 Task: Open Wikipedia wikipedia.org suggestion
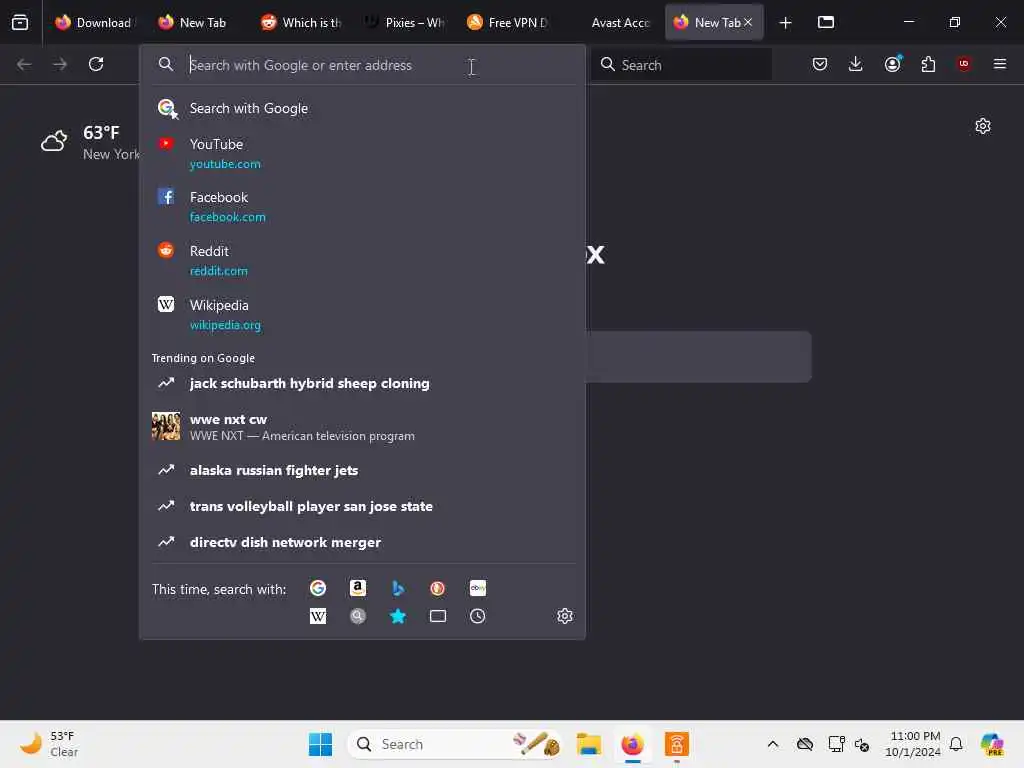pos(362,315)
